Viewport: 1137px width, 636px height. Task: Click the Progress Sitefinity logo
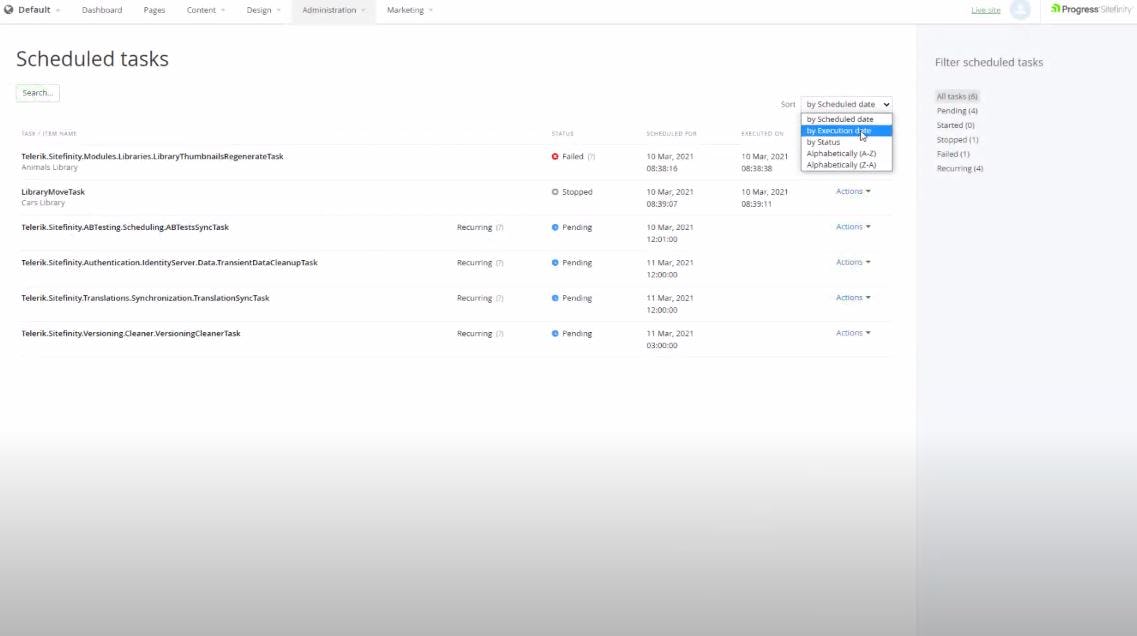tap(1089, 10)
